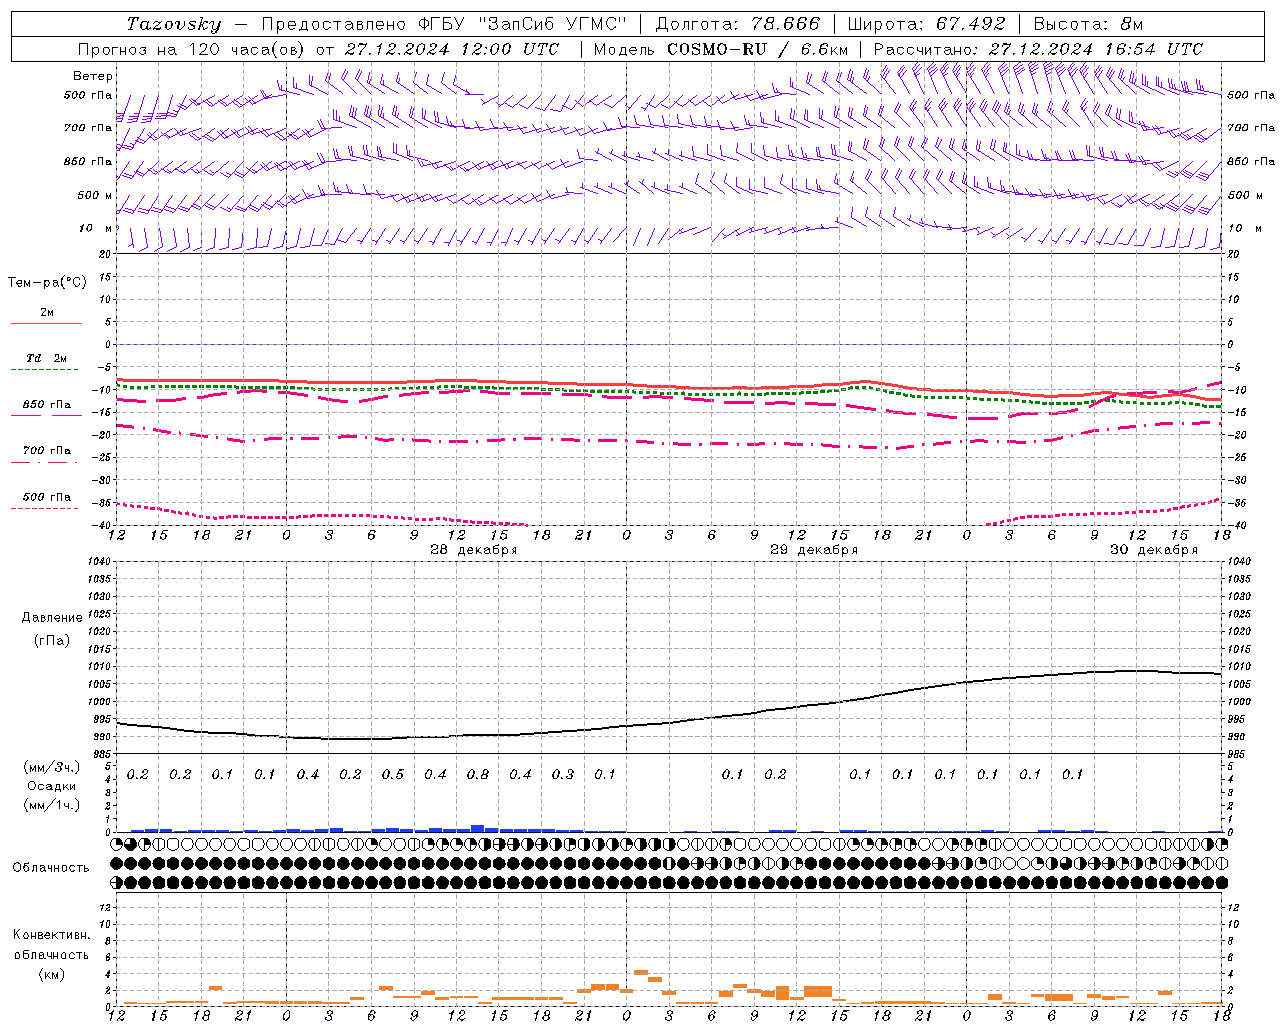Click the '30 декабря' date label

tap(1154, 550)
